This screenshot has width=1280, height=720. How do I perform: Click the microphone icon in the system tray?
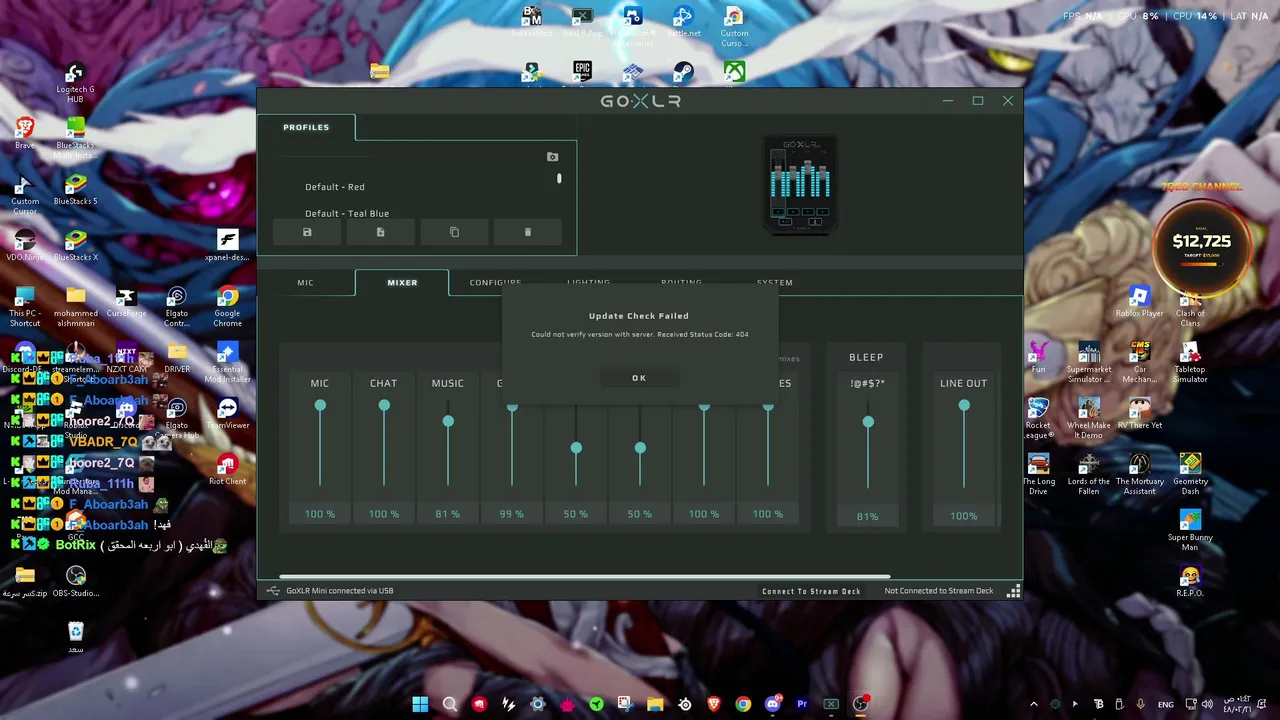[1141, 704]
